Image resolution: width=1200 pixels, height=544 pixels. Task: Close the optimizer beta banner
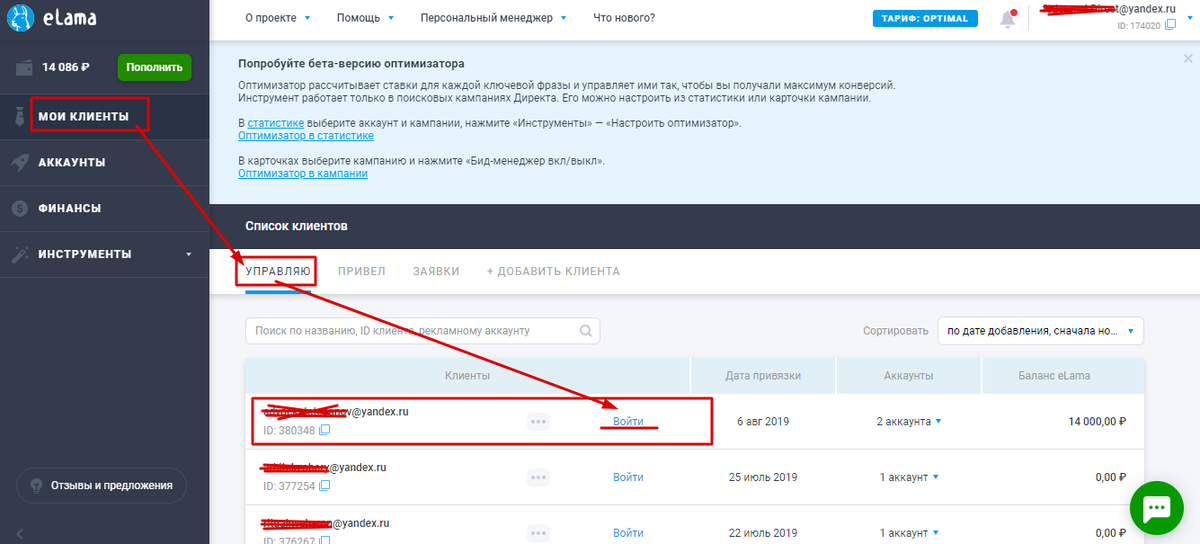point(1187,59)
